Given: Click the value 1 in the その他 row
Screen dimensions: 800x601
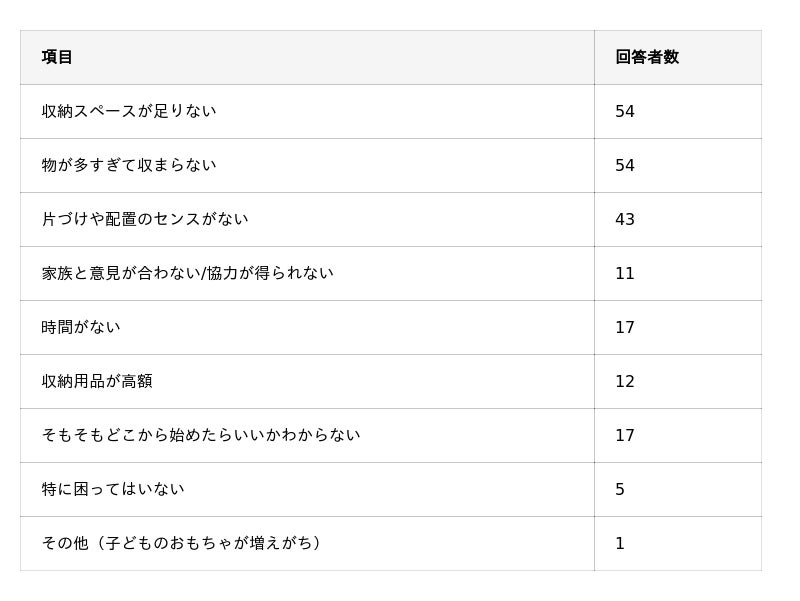Looking at the screenshot, I should coord(620,543).
